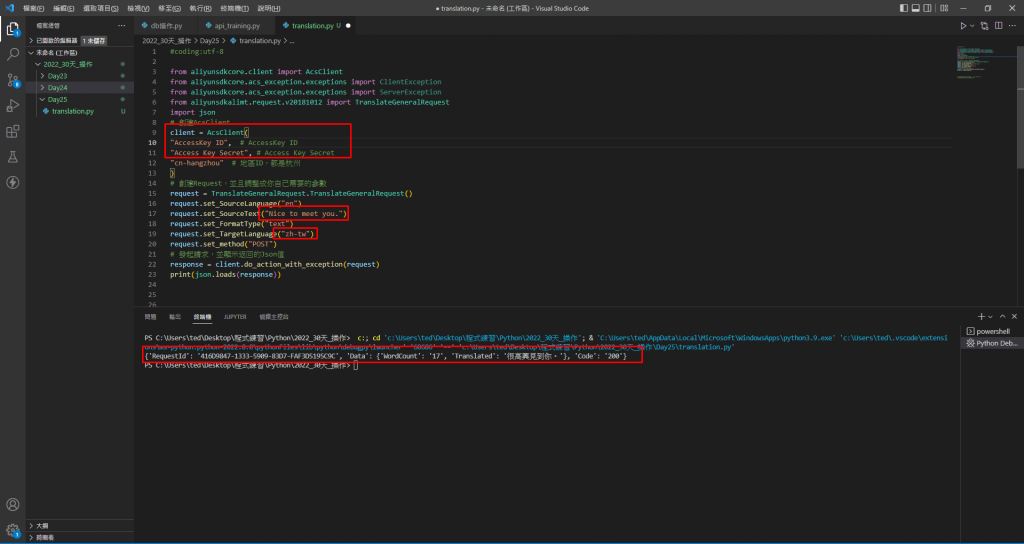Toggle secondary sidebar layout icon
This screenshot has height=544, width=1024.
click(x=927, y=8)
